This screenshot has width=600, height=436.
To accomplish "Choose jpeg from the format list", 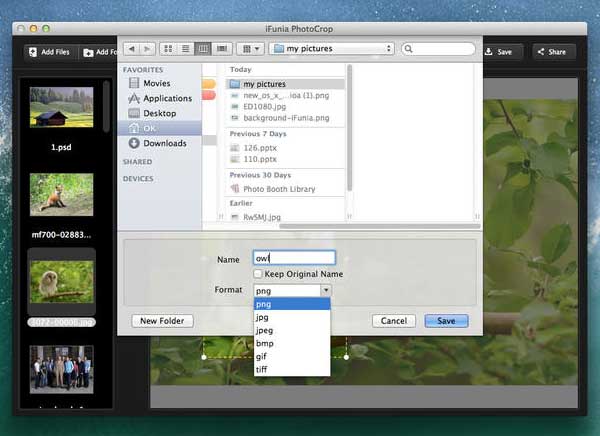I will pyautogui.click(x=292, y=330).
